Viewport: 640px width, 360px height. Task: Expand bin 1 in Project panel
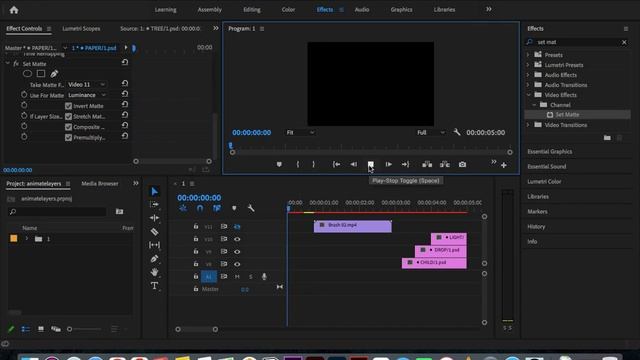click(27, 239)
